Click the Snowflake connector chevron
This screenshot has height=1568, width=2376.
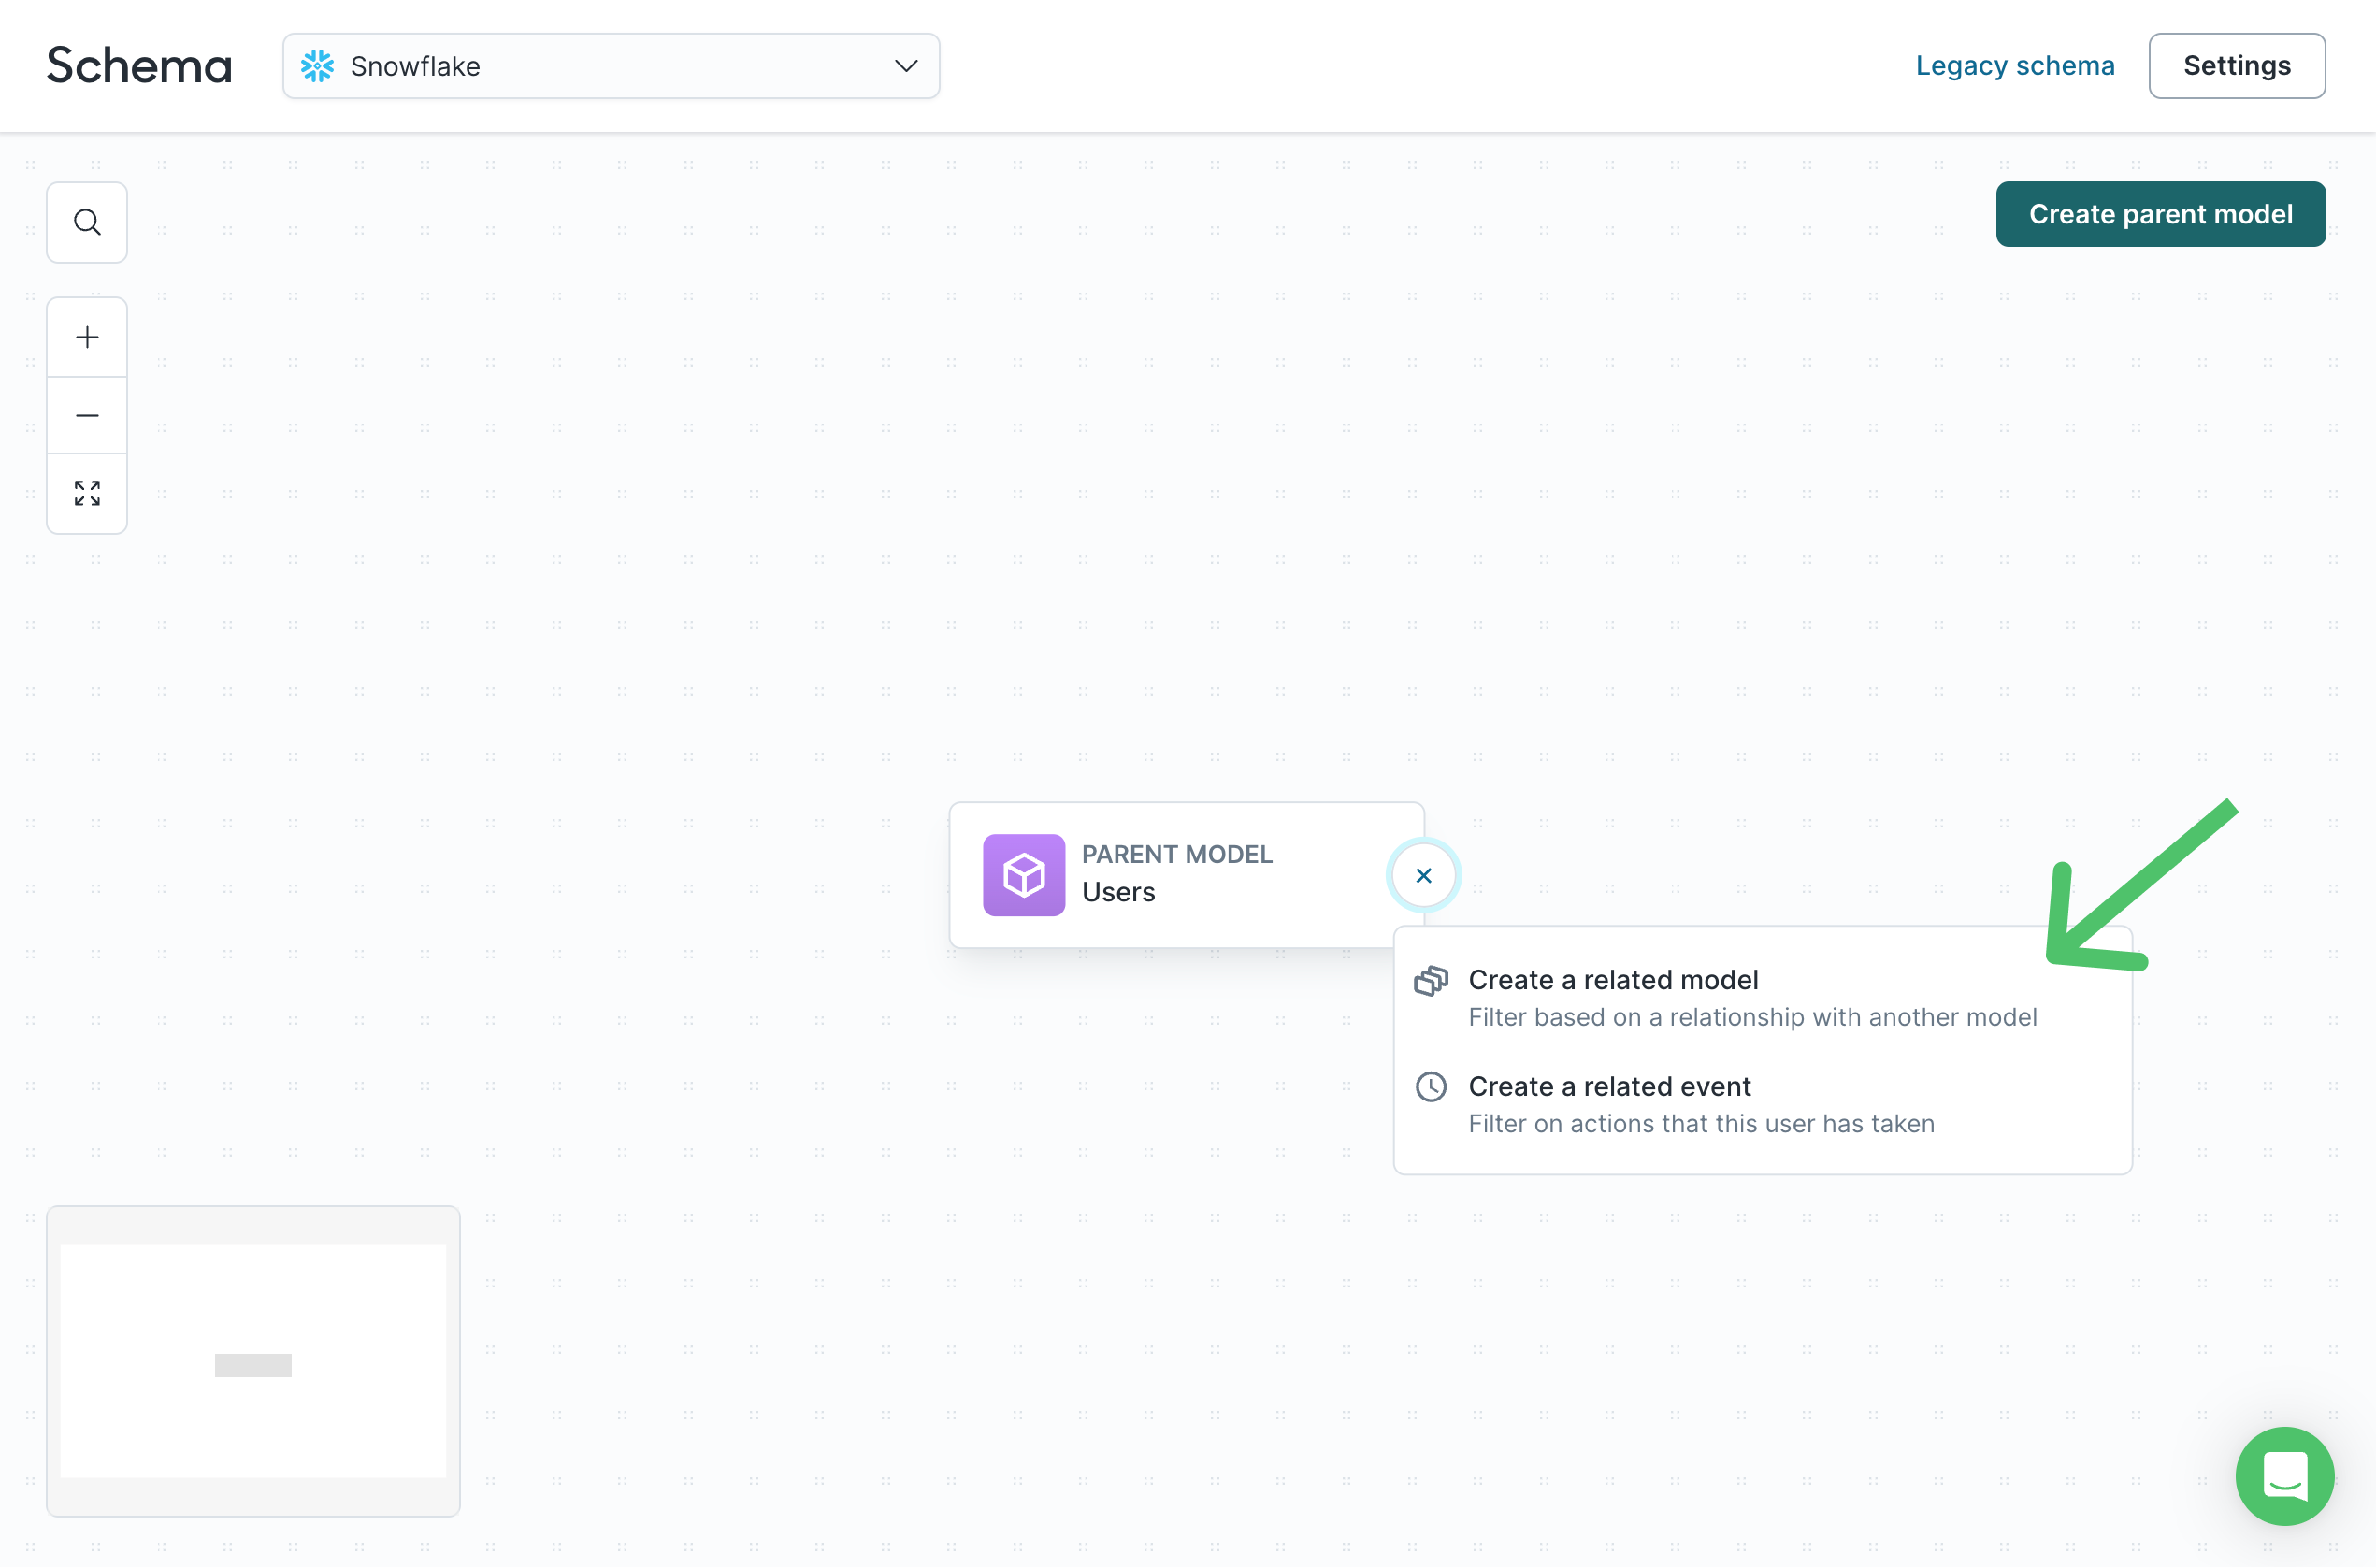pyautogui.click(x=906, y=65)
